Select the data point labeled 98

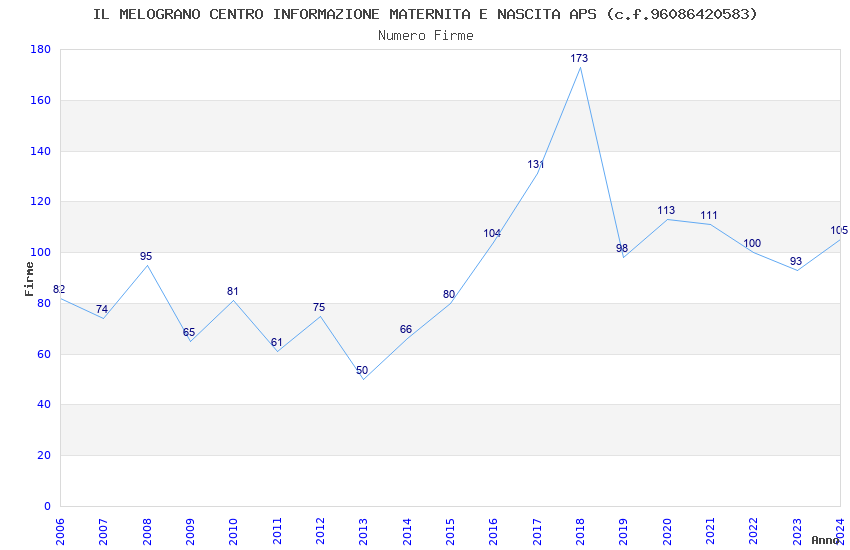click(623, 257)
